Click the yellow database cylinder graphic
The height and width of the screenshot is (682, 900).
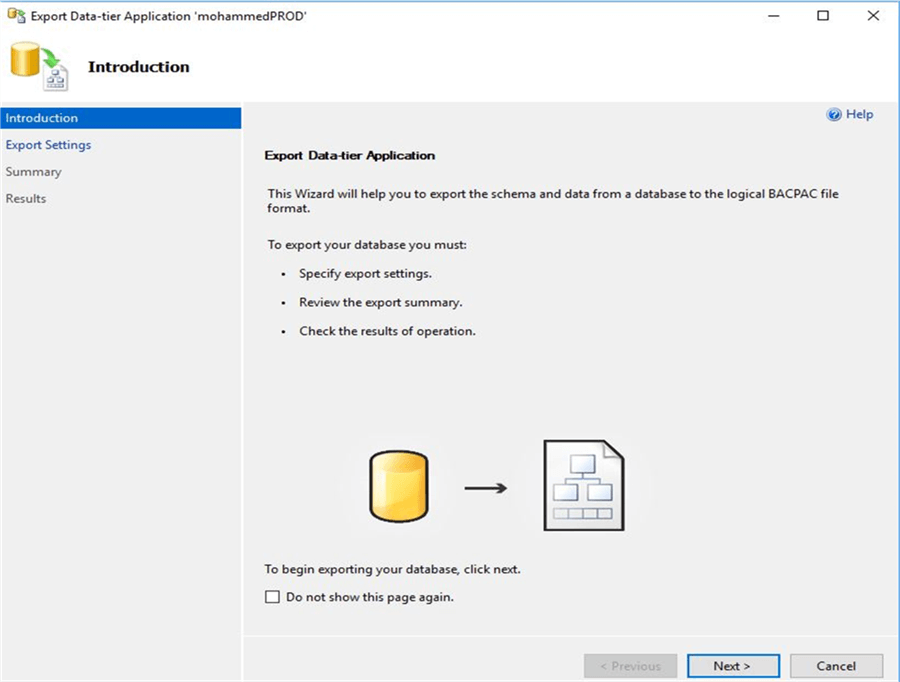(x=398, y=487)
